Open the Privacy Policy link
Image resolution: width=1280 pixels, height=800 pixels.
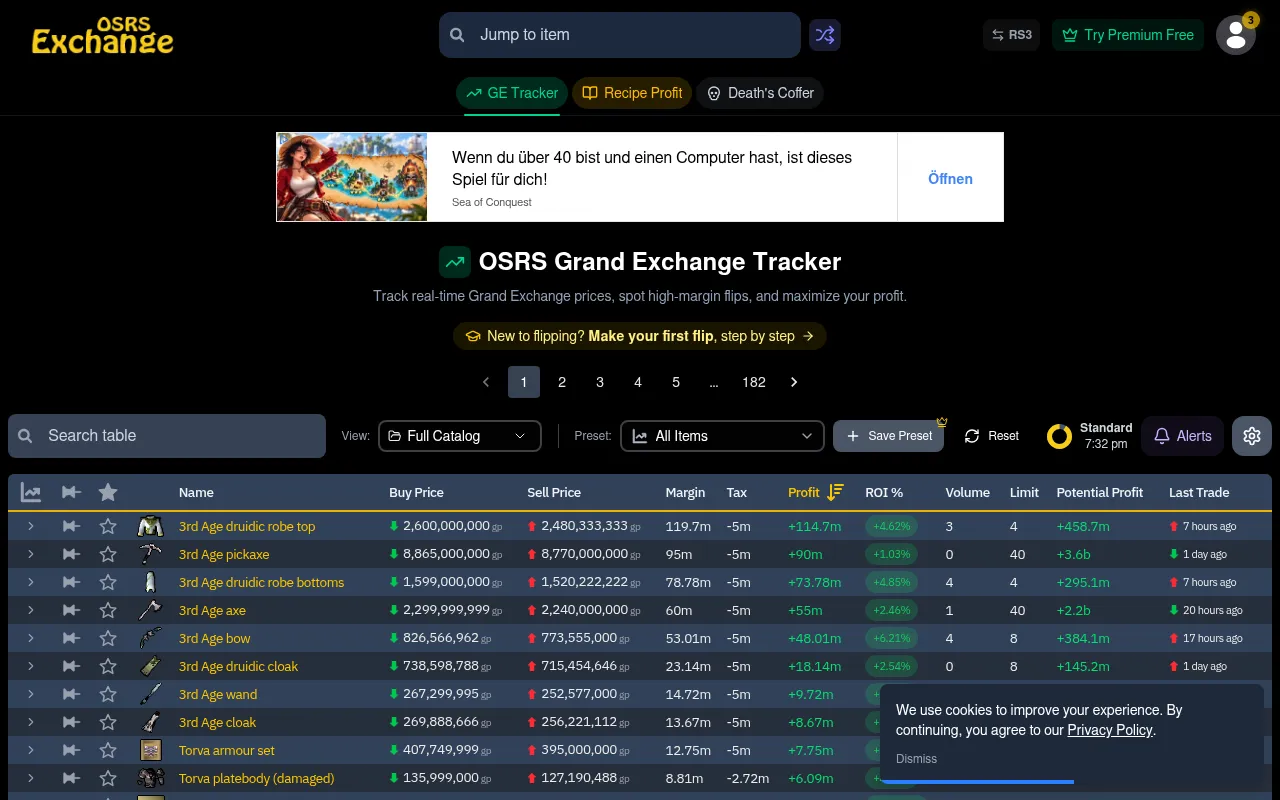(1110, 730)
